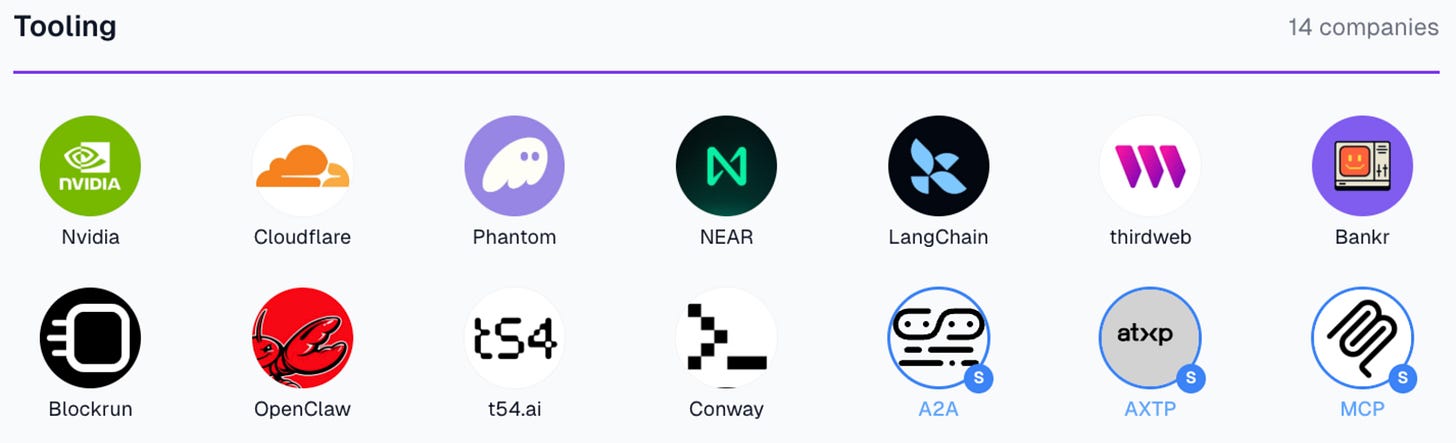Follow the blue MCP text link
Image resolution: width=1456 pixels, height=443 pixels.
click(x=1362, y=409)
